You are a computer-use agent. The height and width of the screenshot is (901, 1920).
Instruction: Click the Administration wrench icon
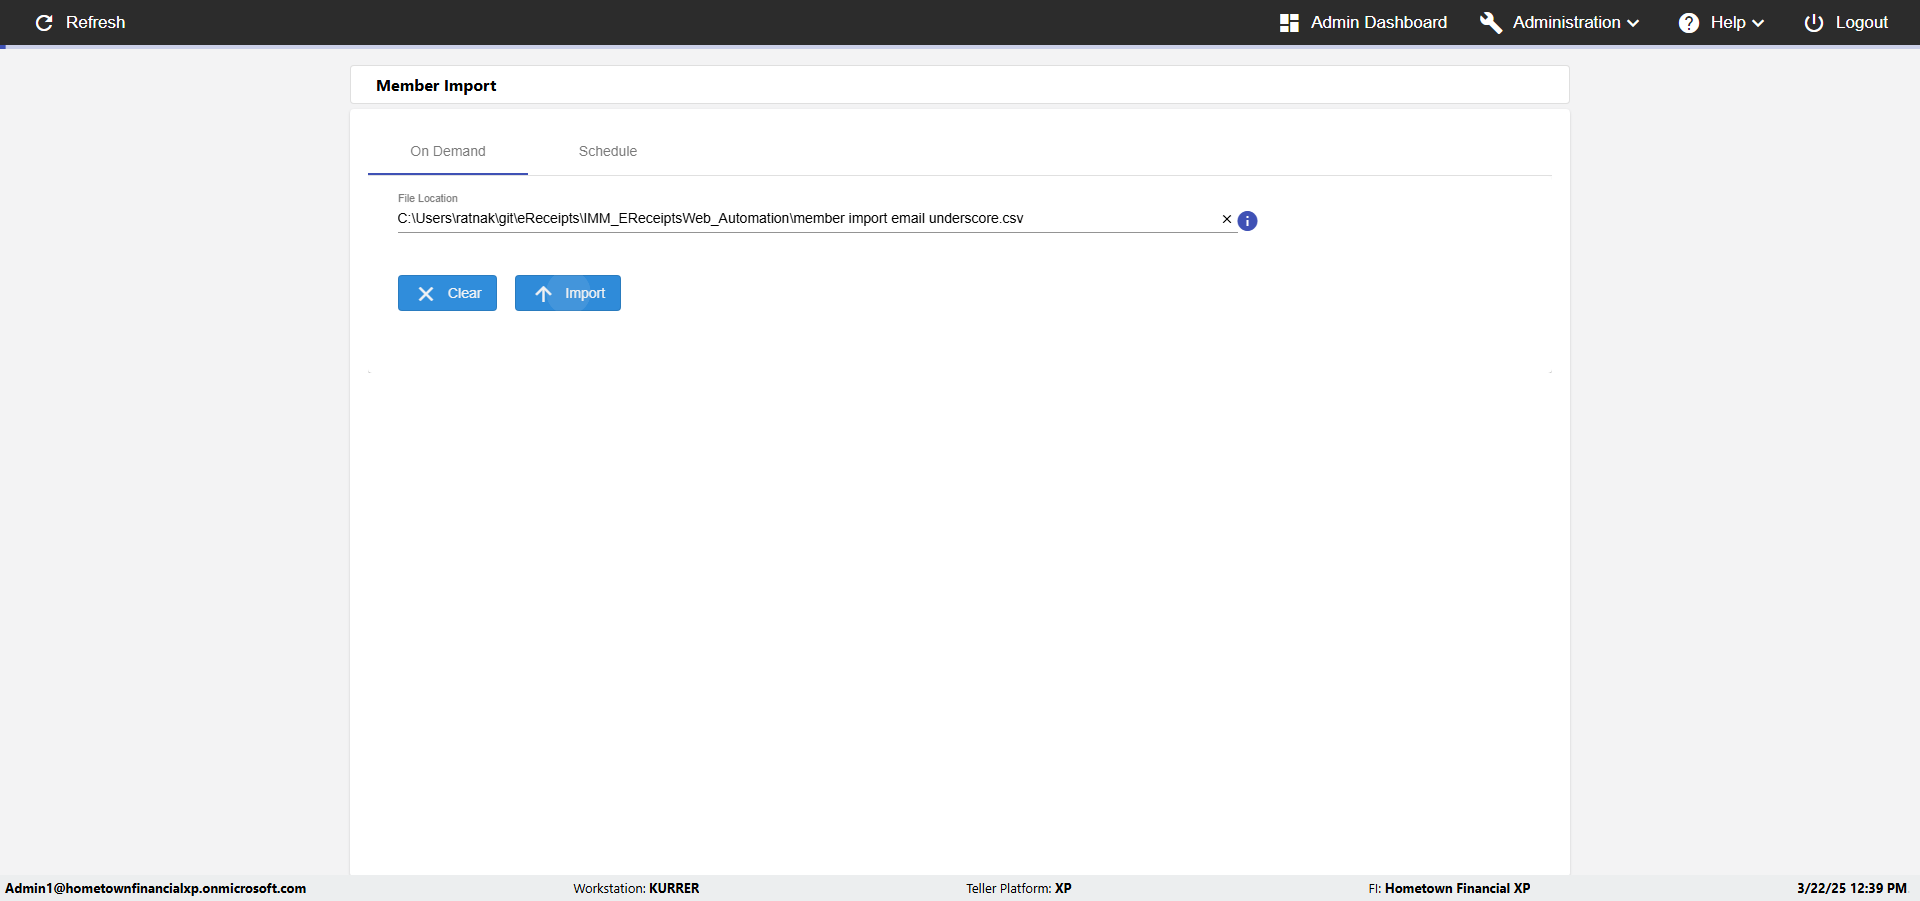coord(1491,22)
